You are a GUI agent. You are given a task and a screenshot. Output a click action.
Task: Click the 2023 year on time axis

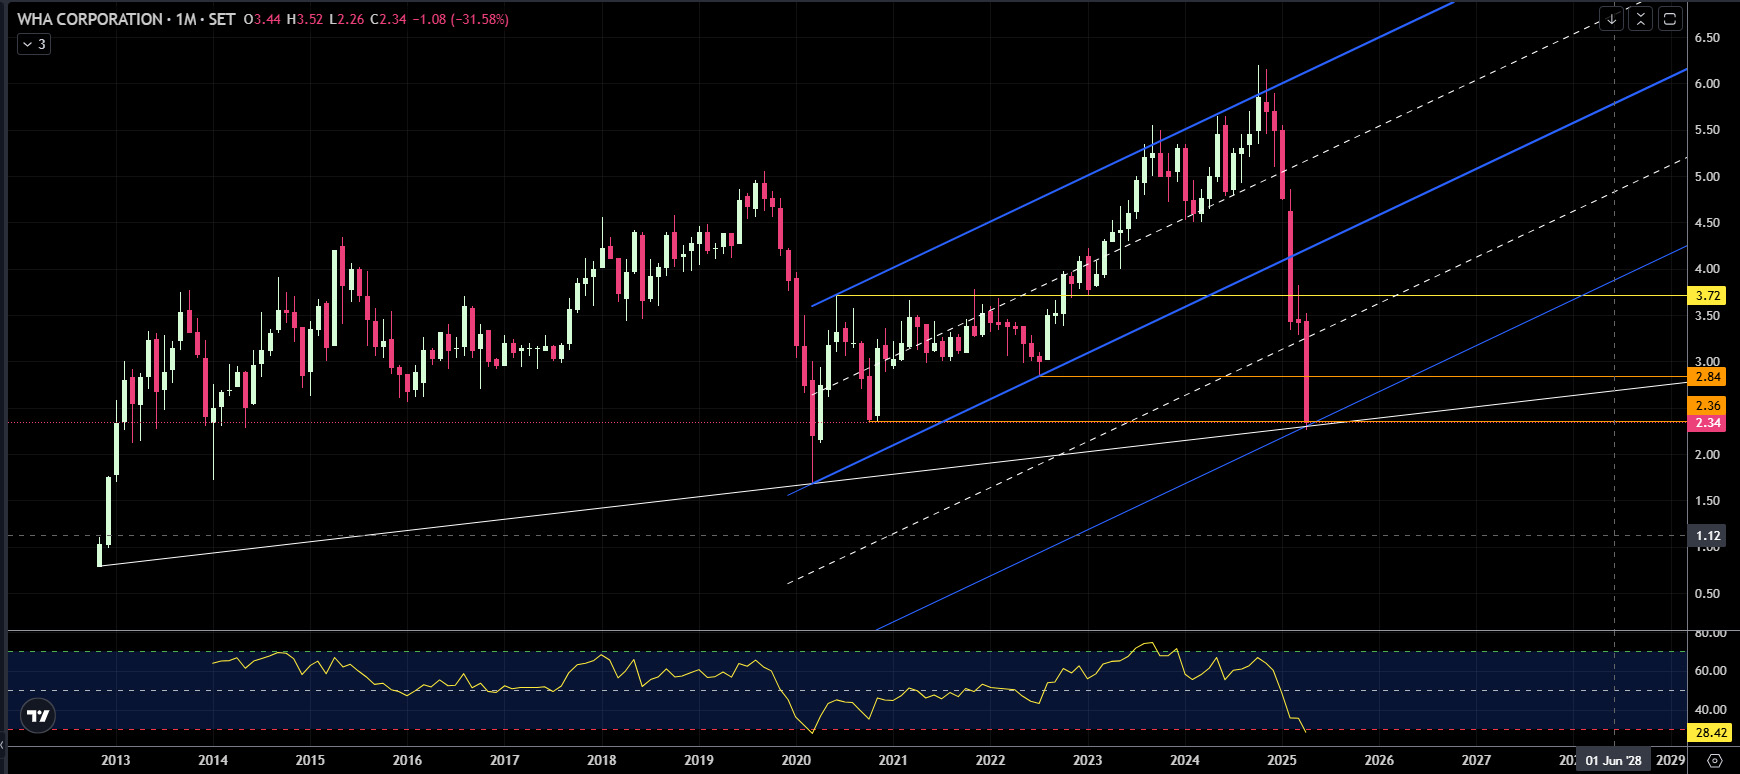tap(1088, 760)
